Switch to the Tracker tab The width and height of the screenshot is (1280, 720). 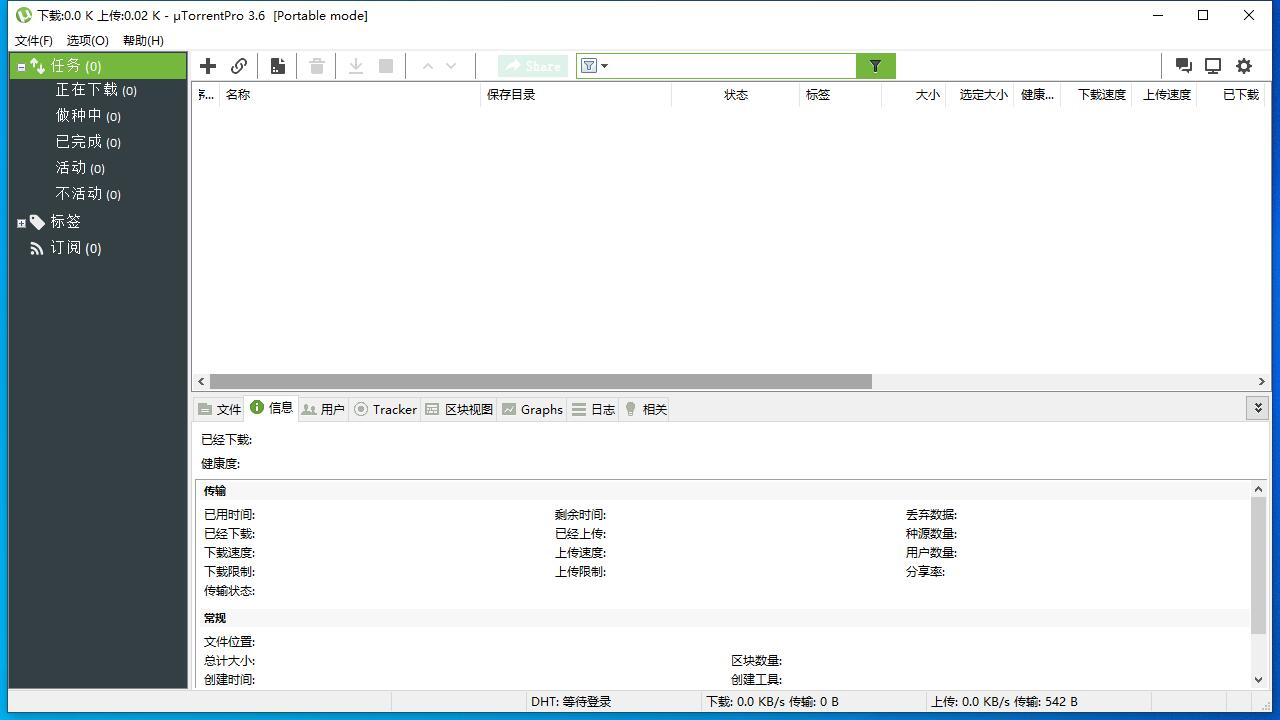(x=385, y=409)
